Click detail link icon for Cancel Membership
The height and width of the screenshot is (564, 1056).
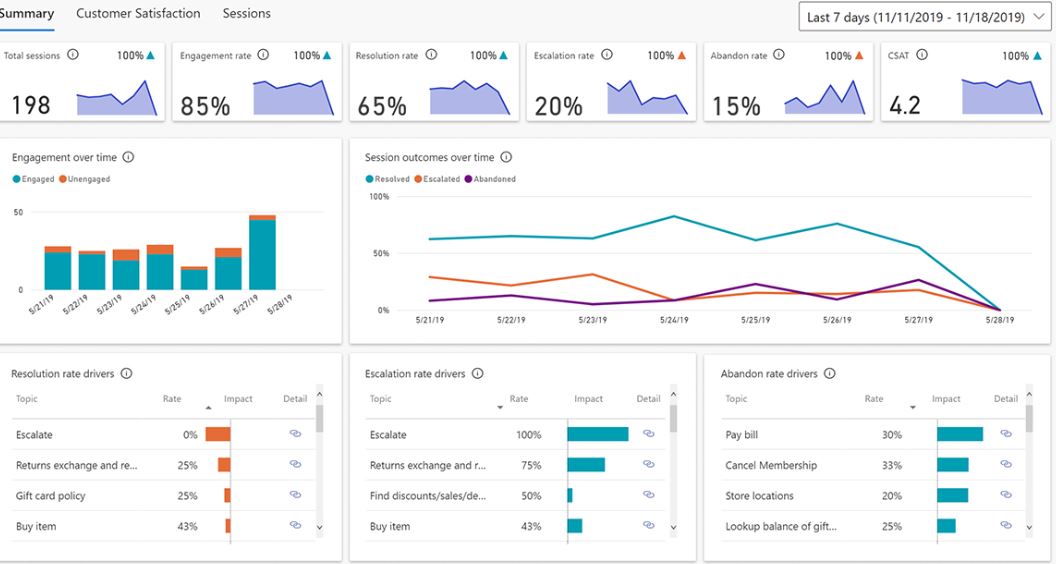[1005, 465]
